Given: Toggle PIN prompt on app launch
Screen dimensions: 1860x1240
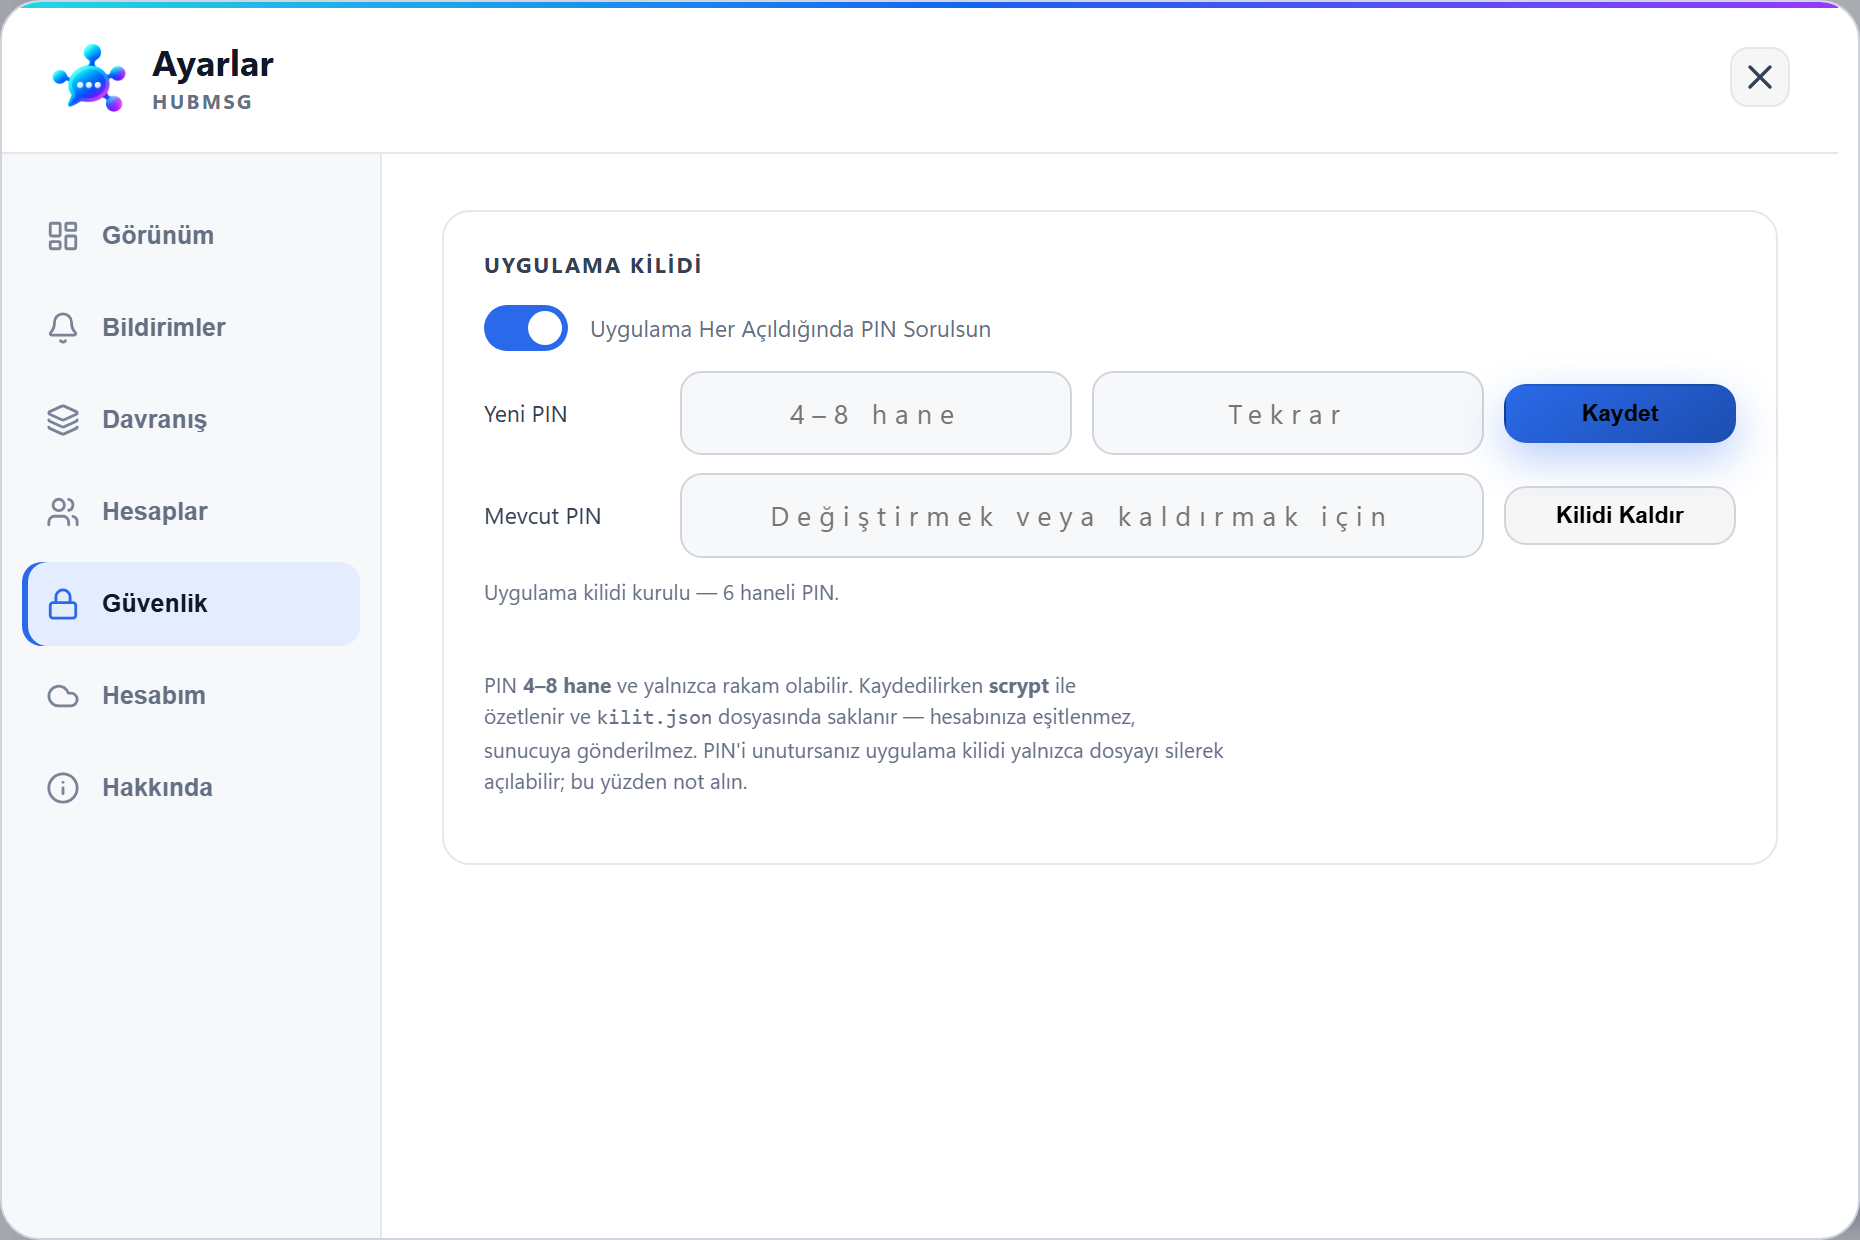Looking at the screenshot, I should pos(526,328).
